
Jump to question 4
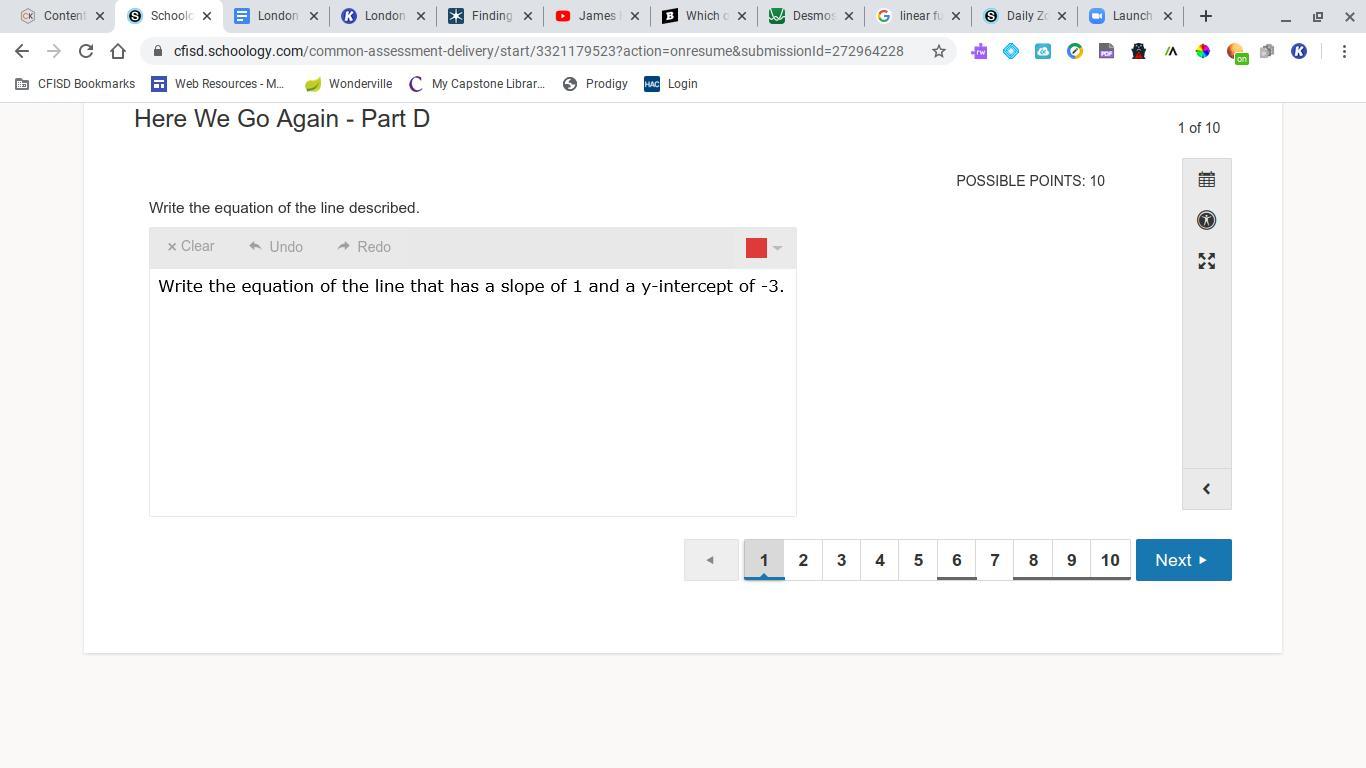pyautogui.click(x=880, y=560)
